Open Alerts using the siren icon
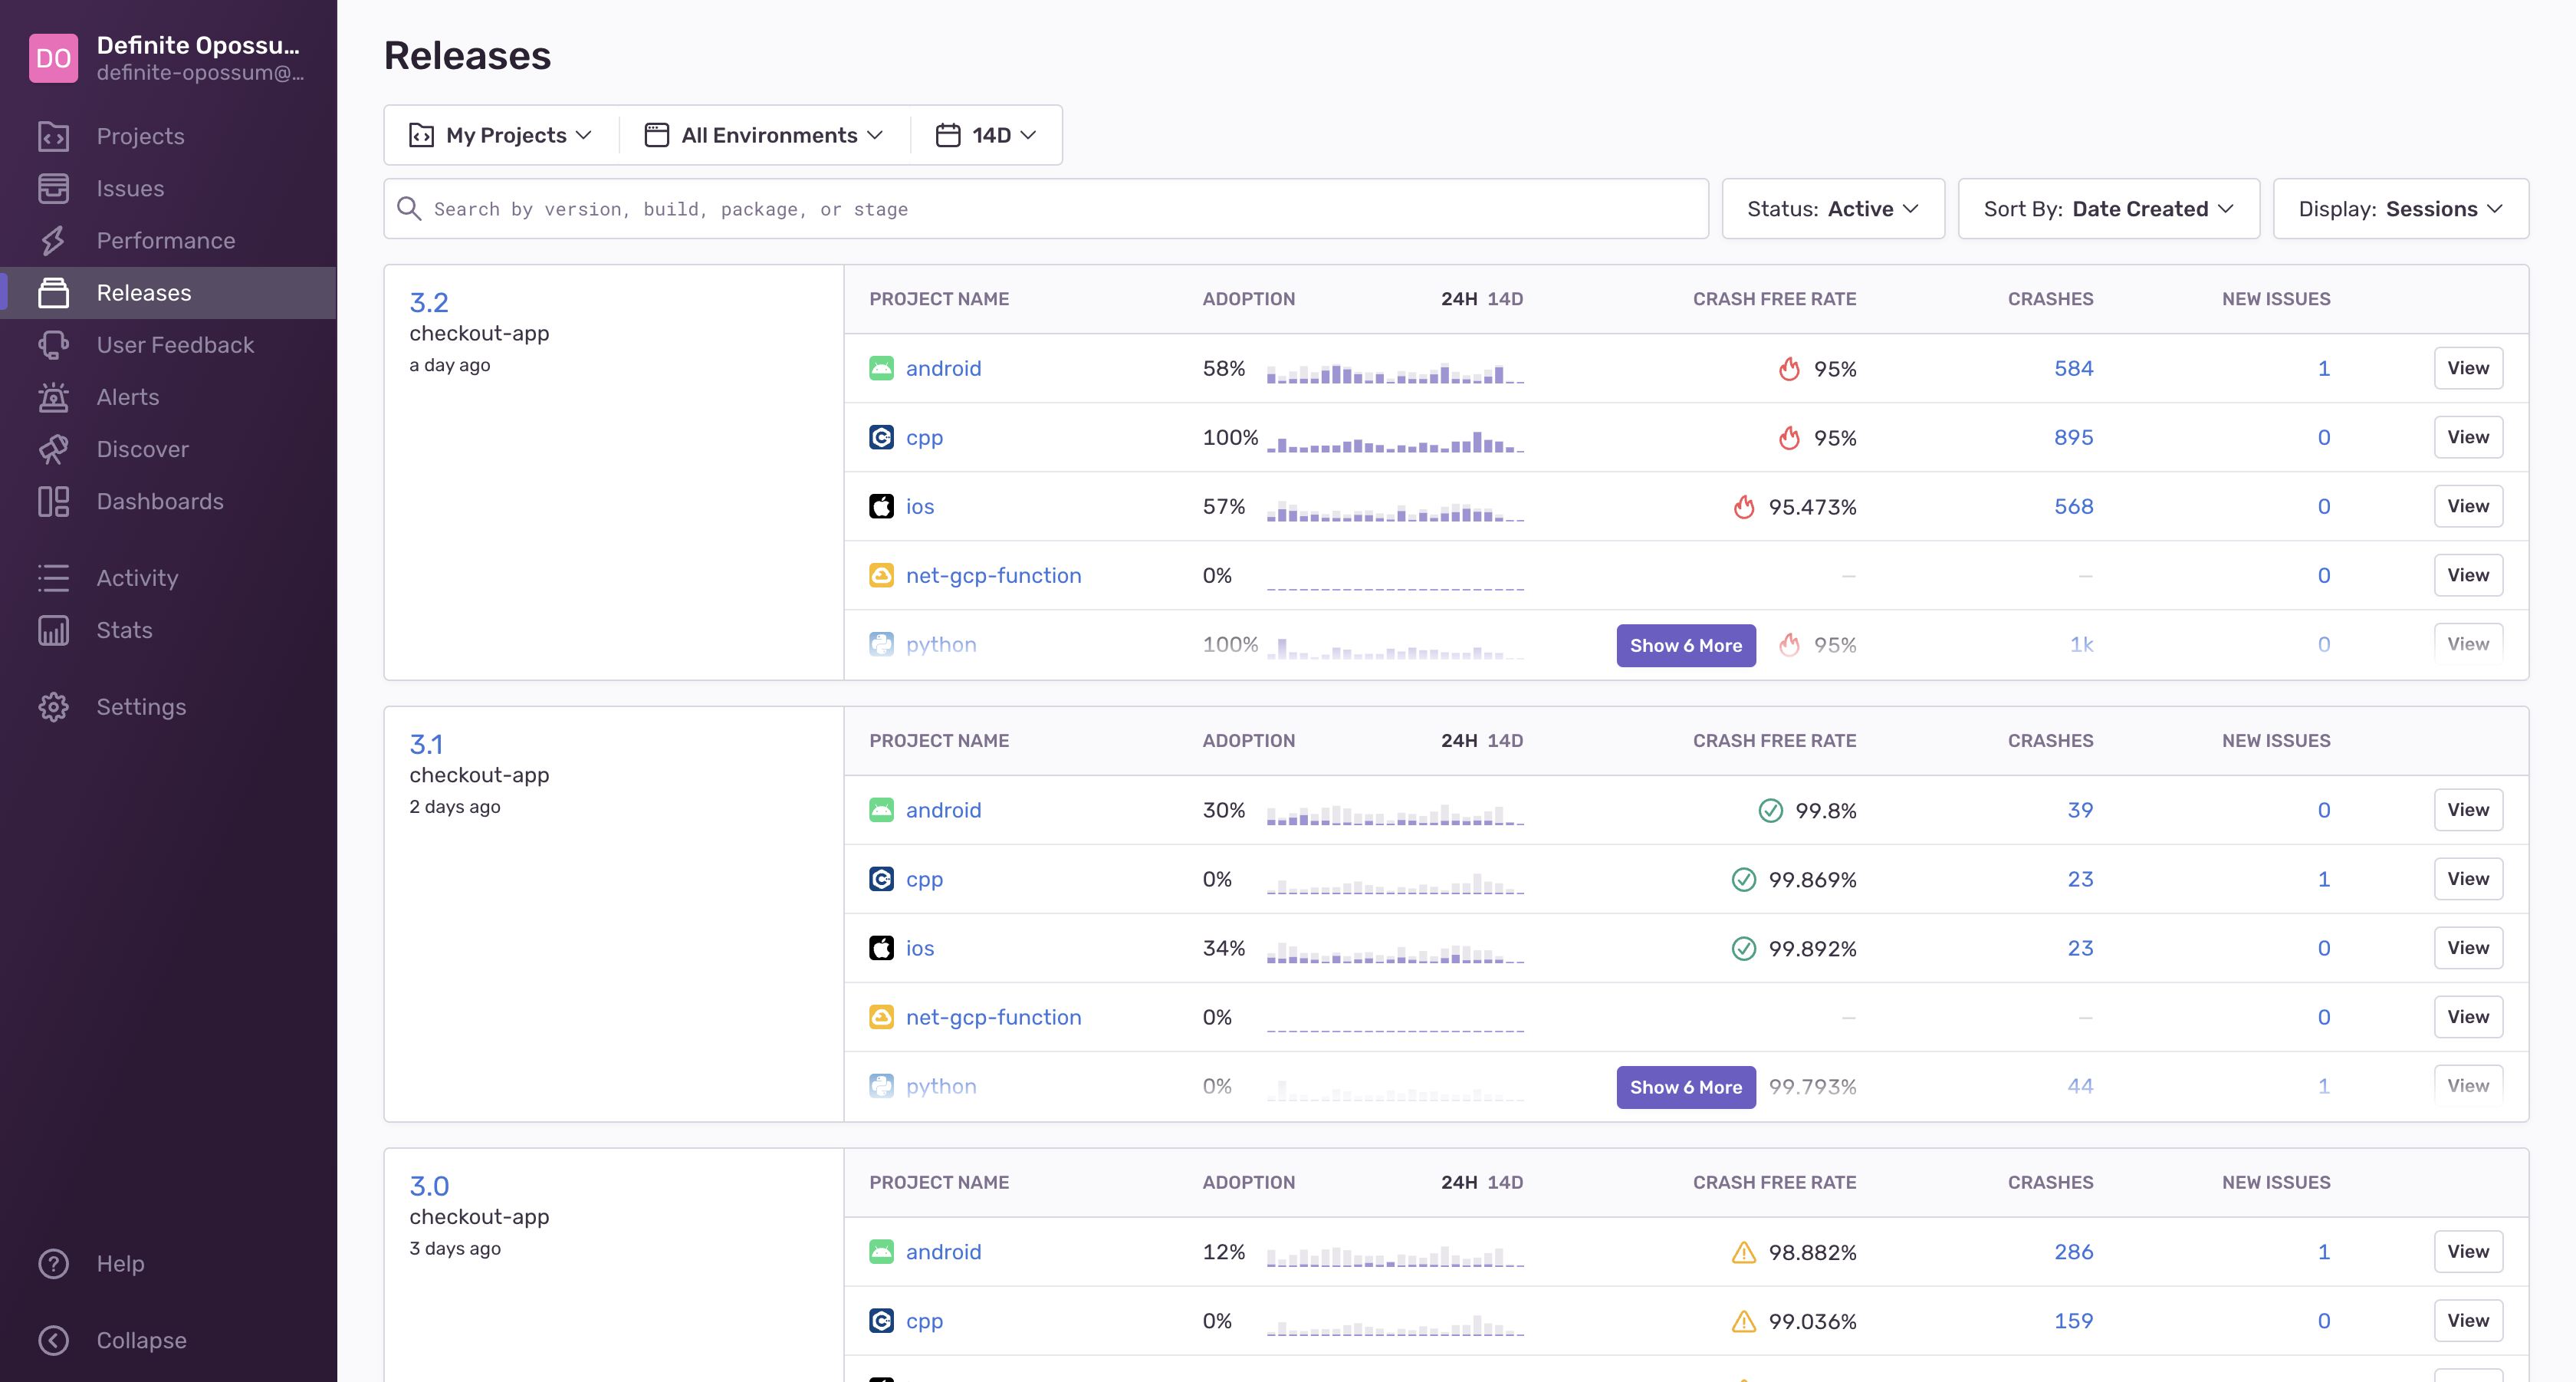 (53, 397)
